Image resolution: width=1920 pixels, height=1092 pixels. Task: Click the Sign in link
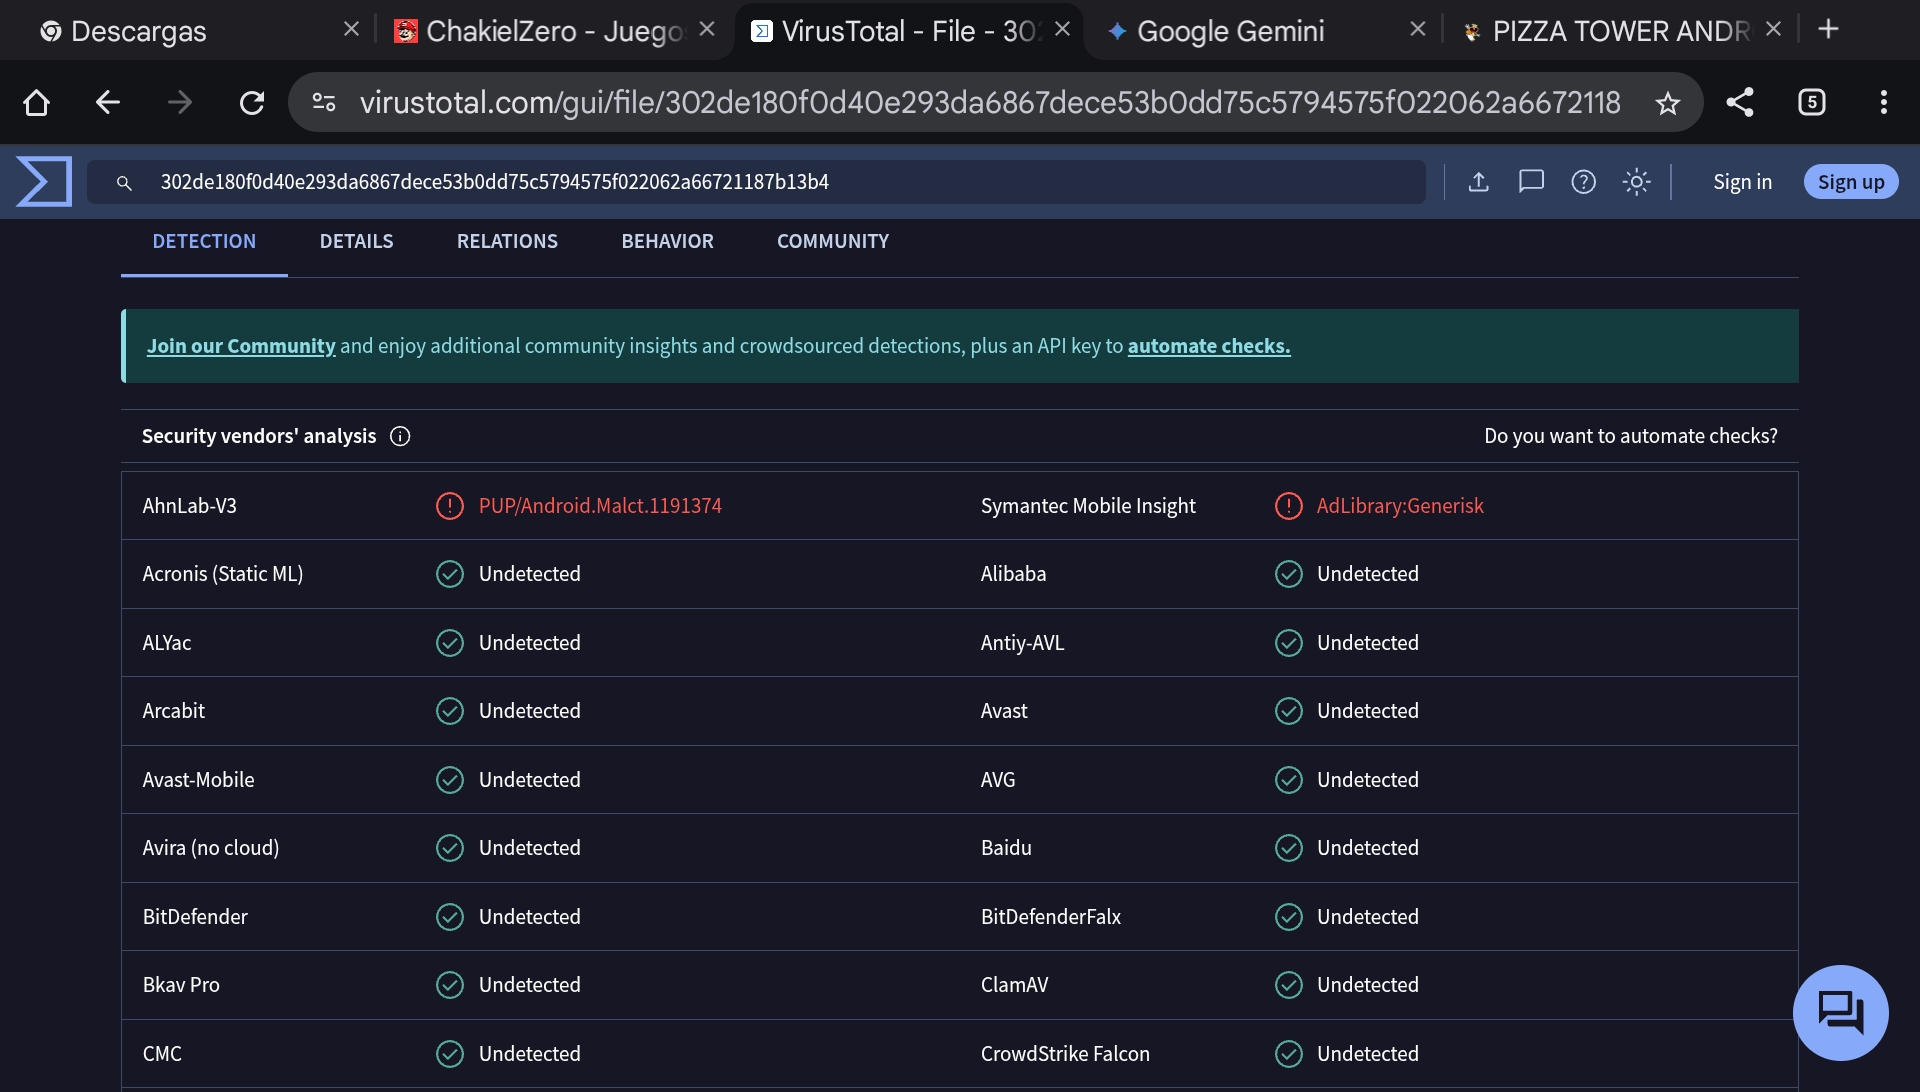(1742, 182)
